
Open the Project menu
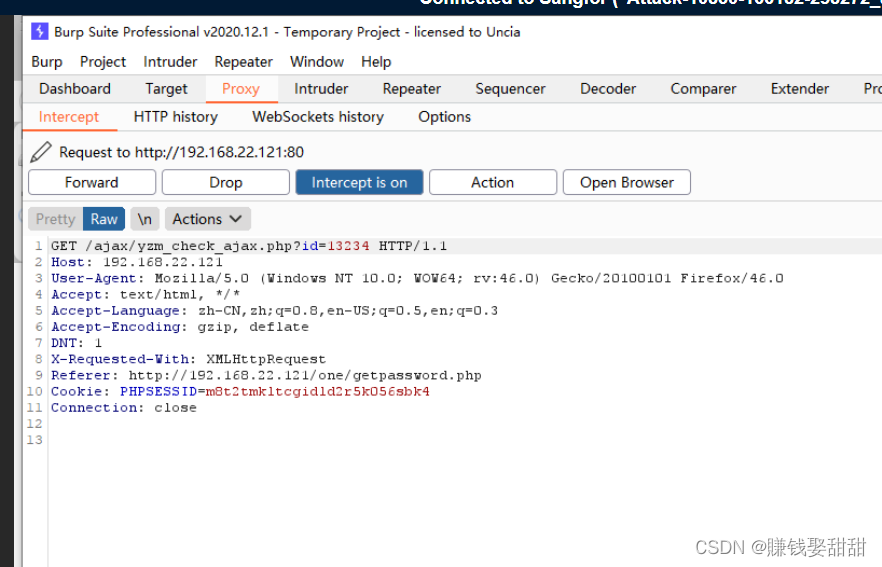pyautogui.click(x=103, y=62)
